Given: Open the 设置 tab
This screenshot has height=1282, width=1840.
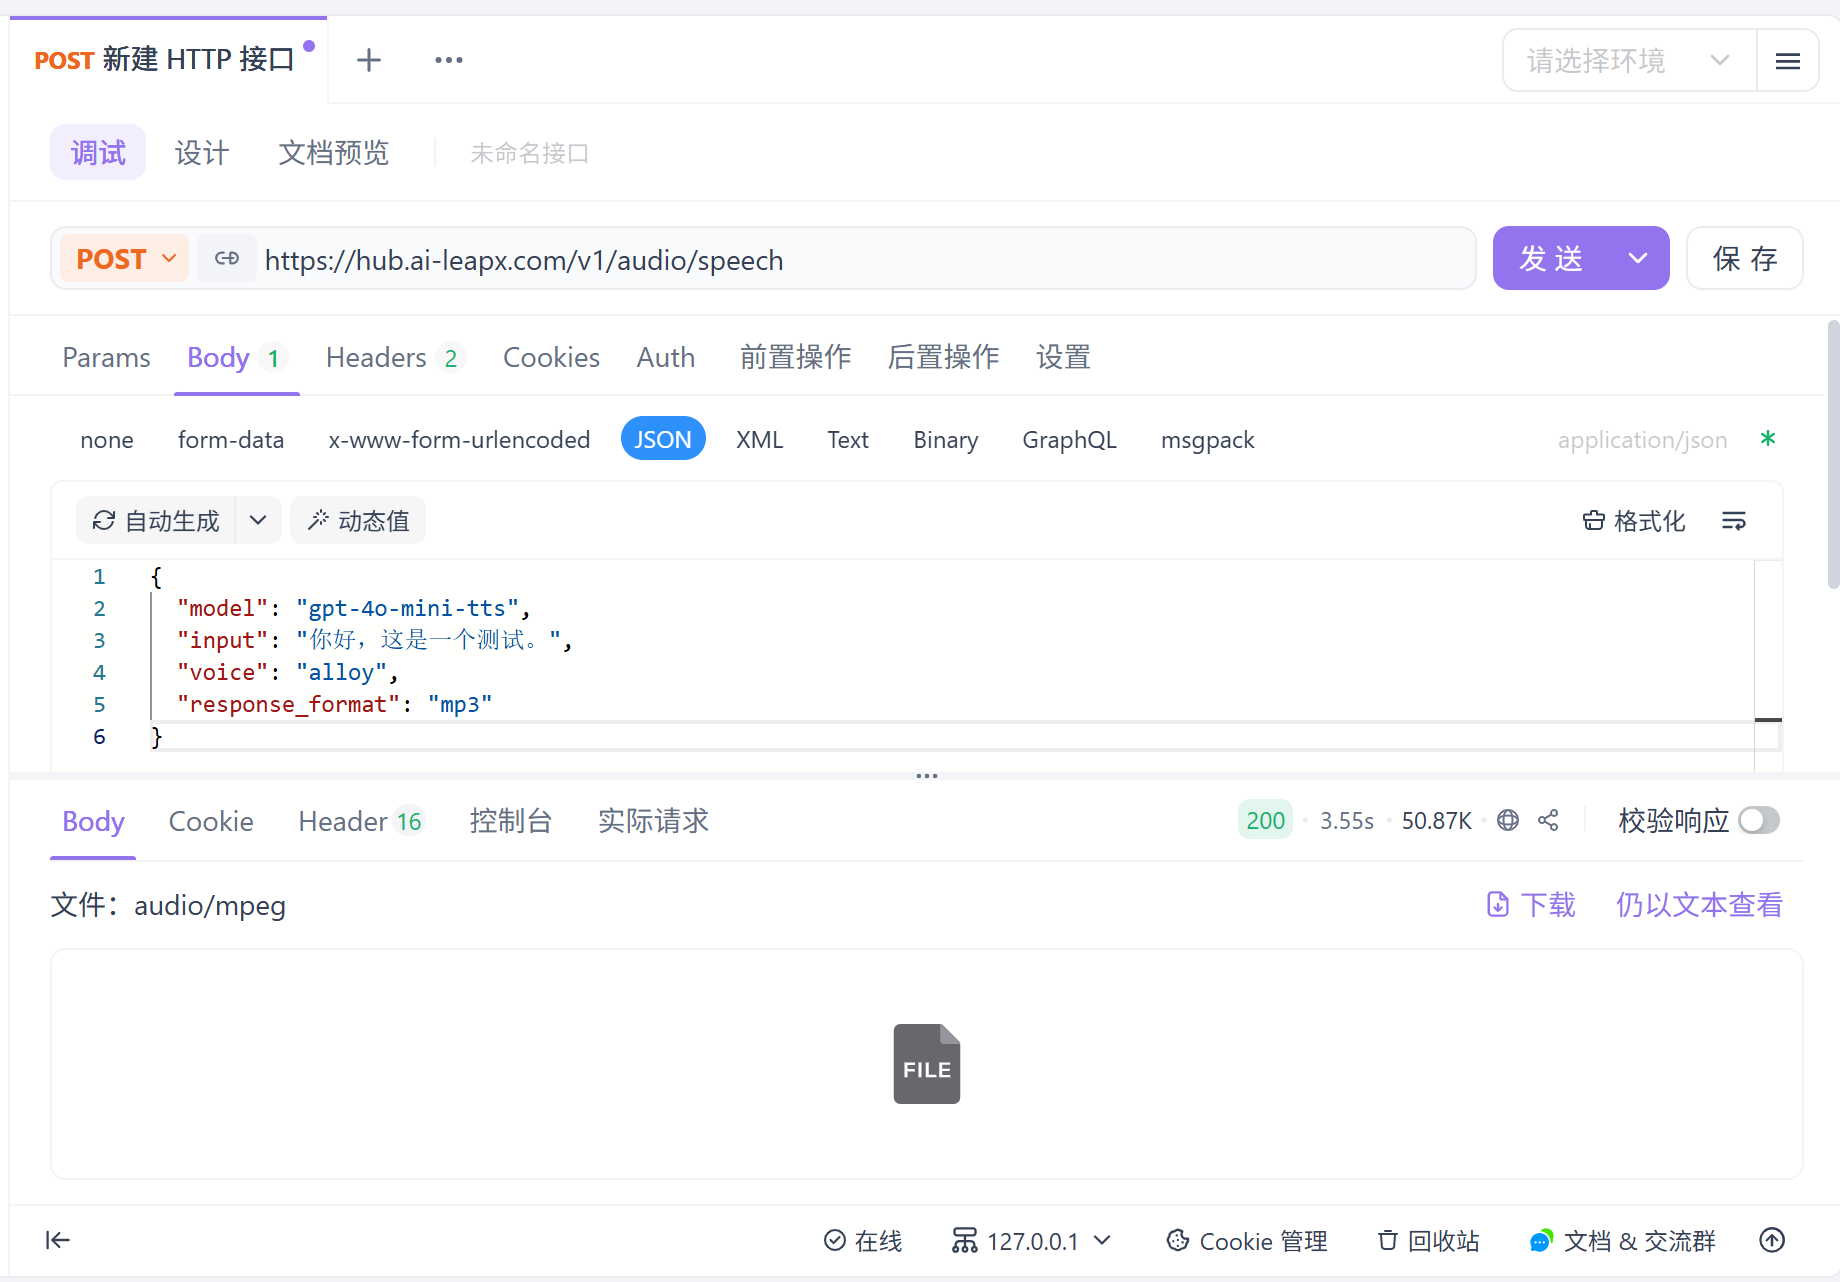Looking at the screenshot, I should (1063, 358).
